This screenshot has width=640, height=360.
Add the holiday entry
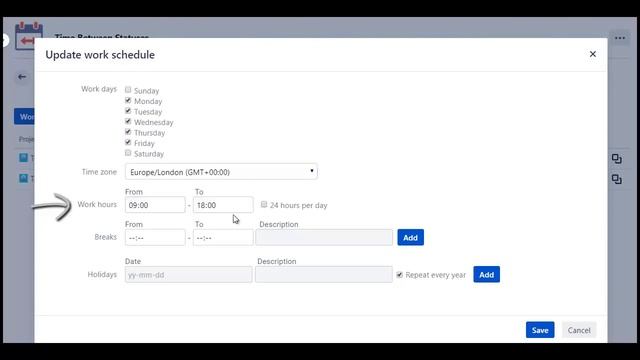pos(487,275)
